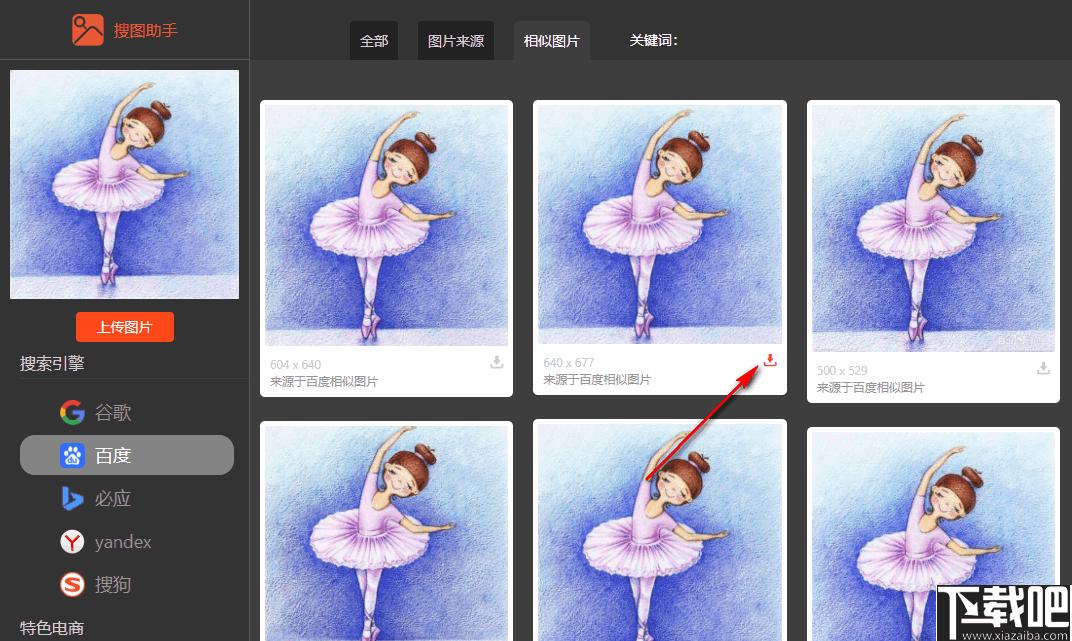The width and height of the screenshot is (1072, 641).
Task: Select 谷歌 search engine
Action: coord(127,412)
